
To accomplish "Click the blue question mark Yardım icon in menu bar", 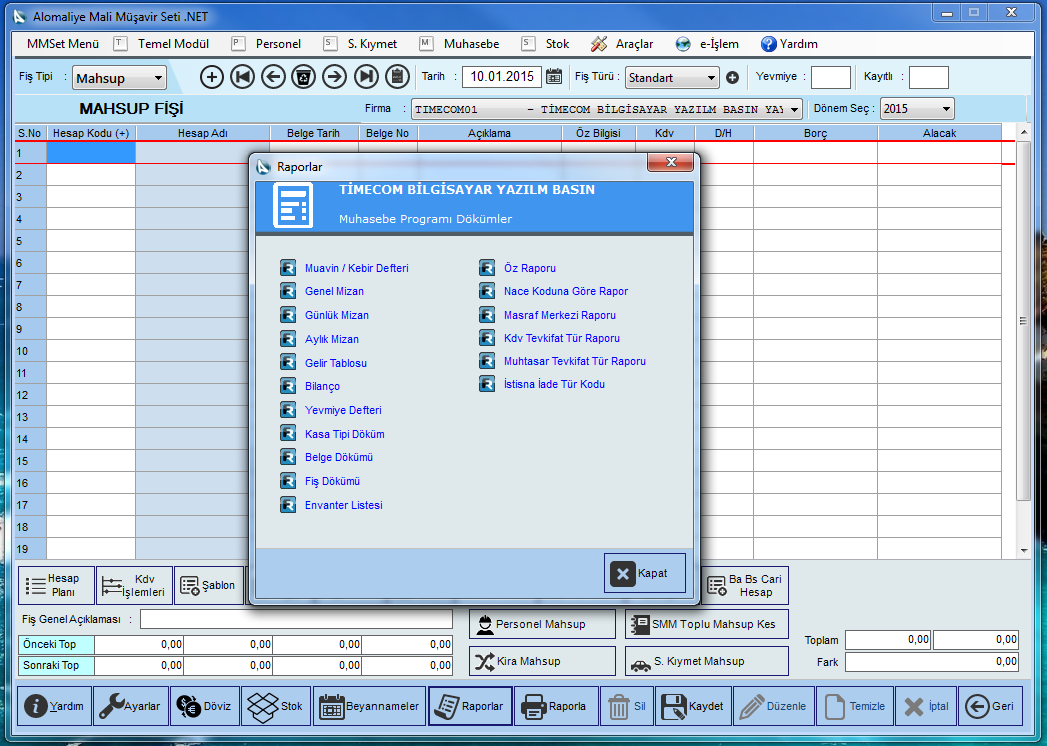I will 769,44.
